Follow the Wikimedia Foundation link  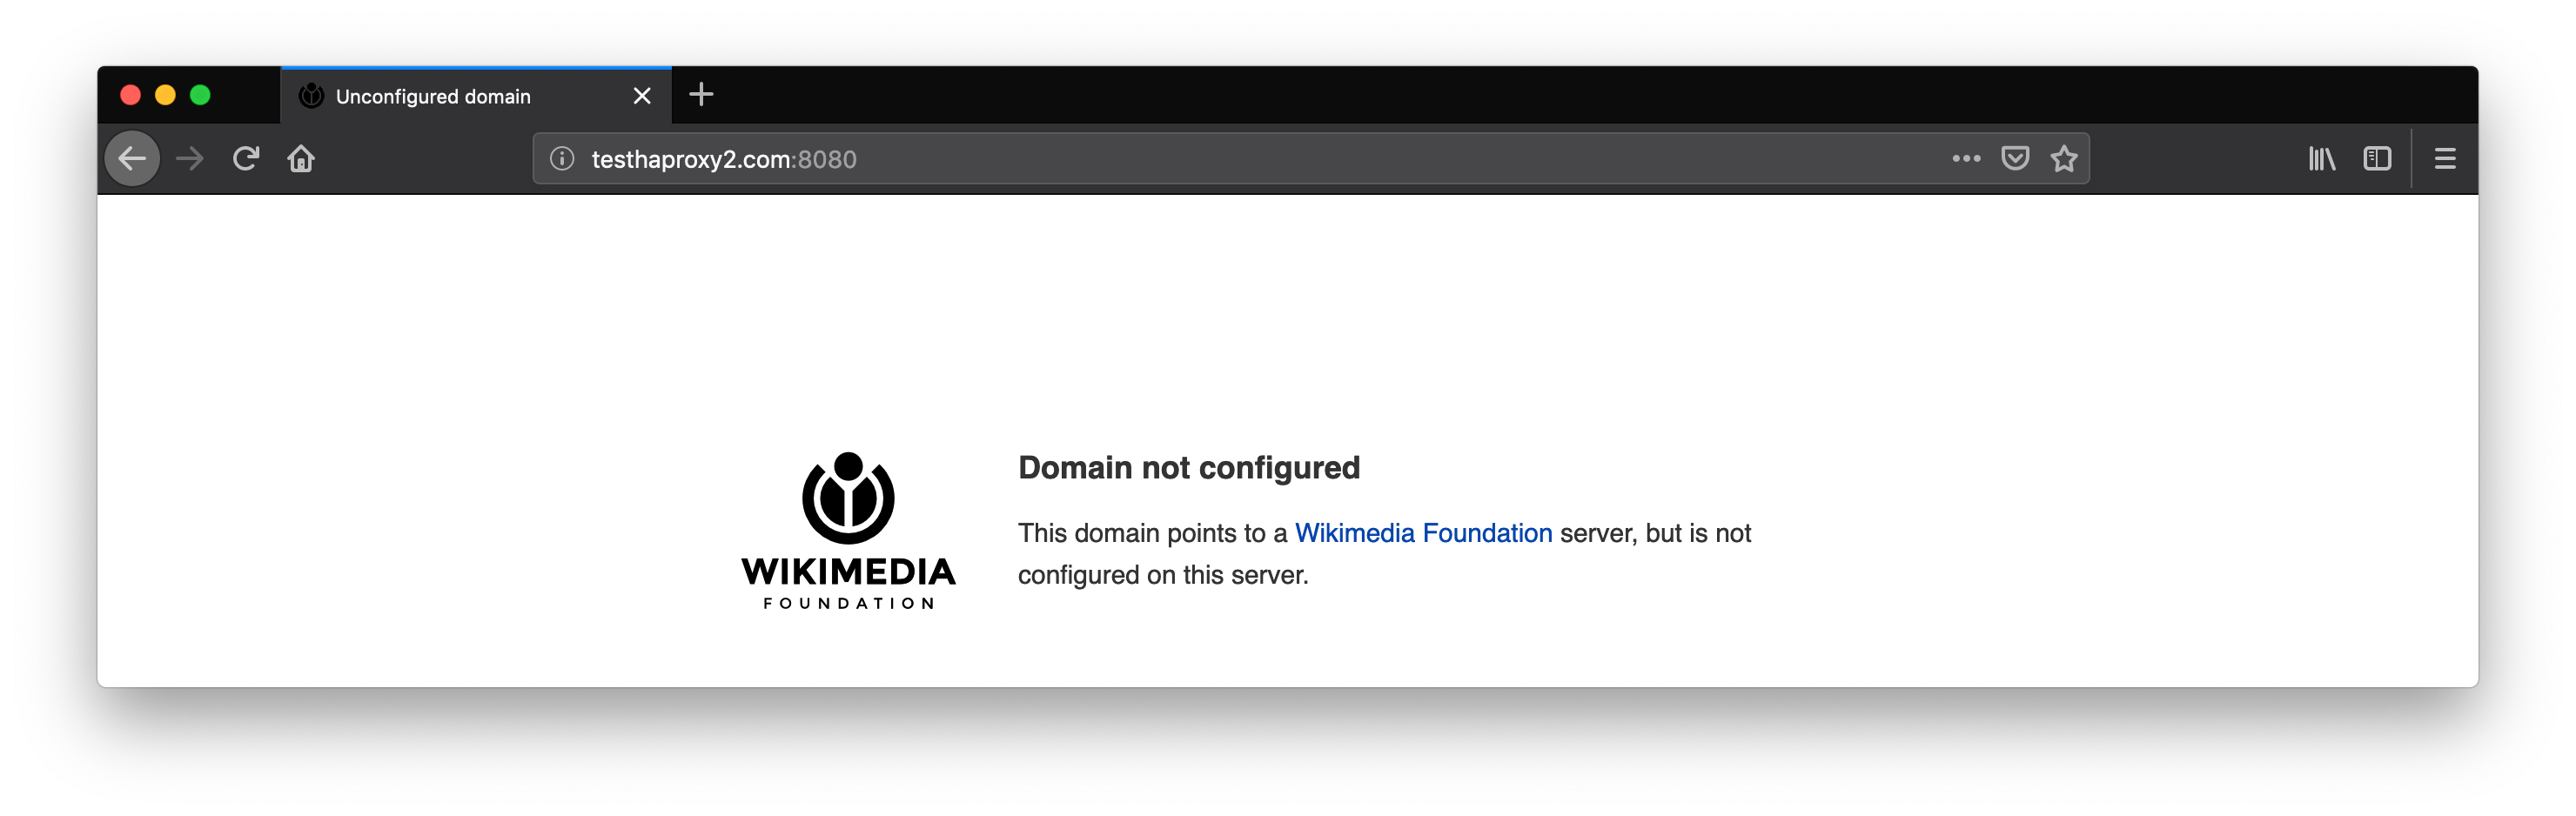[1423, 533]
